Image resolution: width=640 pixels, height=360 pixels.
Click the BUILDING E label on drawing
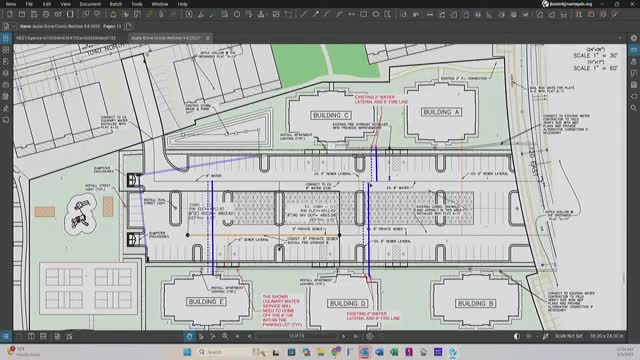pyautogui.click(x=207, y=302)
